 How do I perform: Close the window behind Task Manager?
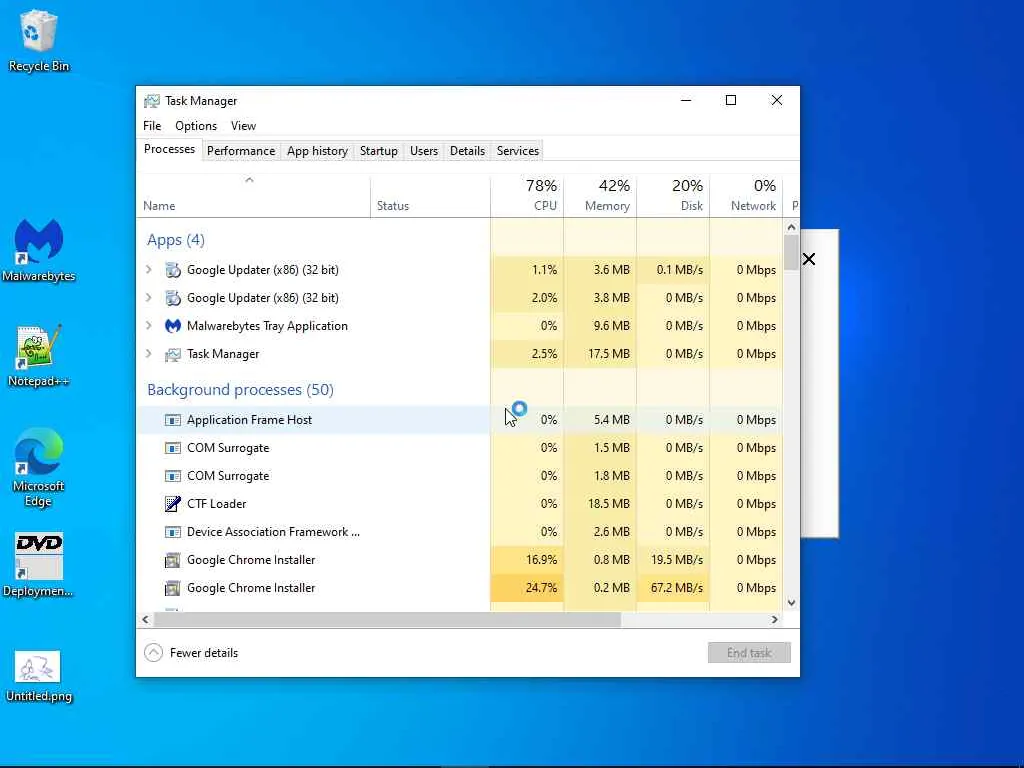tap(808, 259)
